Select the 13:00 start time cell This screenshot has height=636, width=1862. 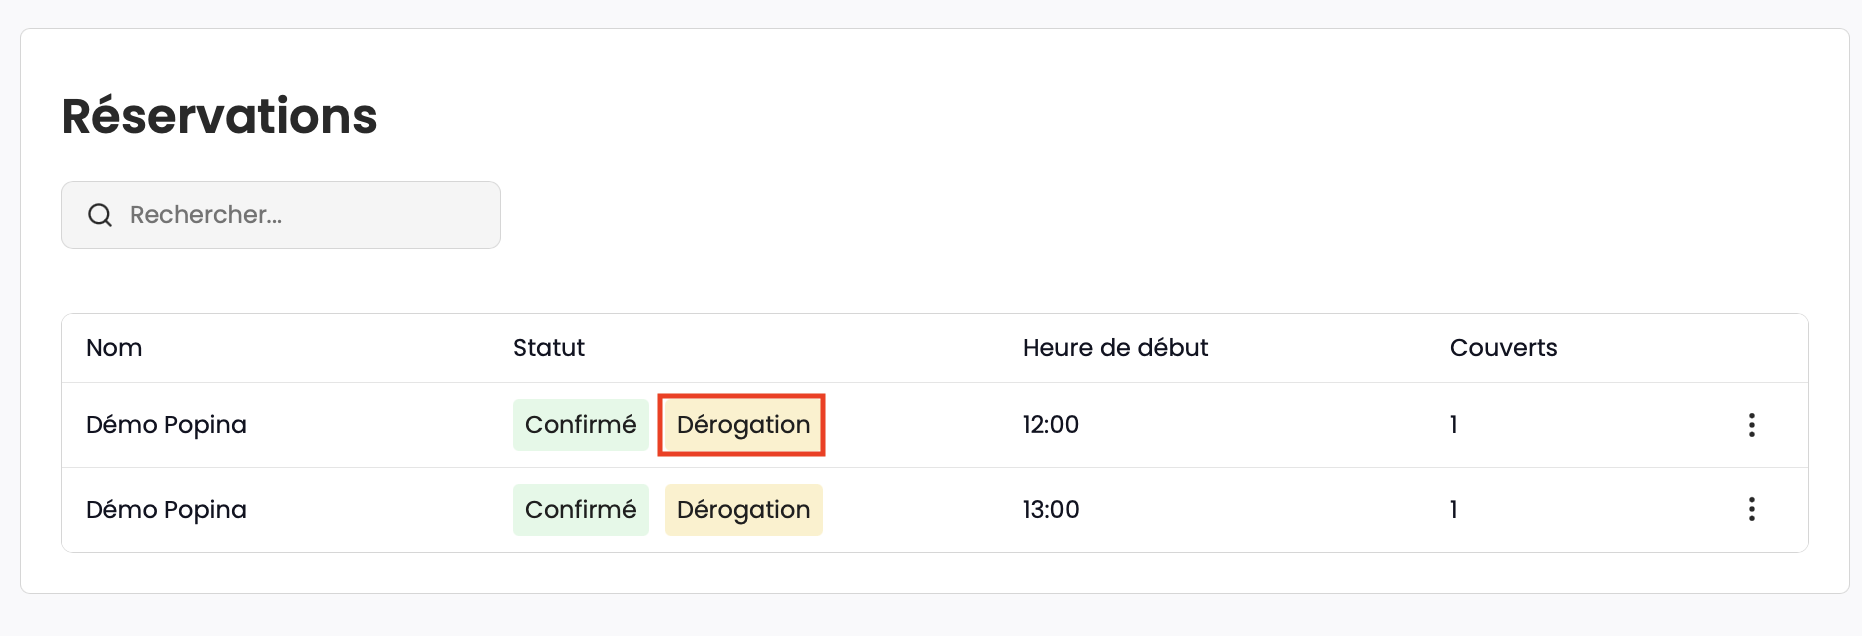pyautogui.click(x=1051, y=510)
